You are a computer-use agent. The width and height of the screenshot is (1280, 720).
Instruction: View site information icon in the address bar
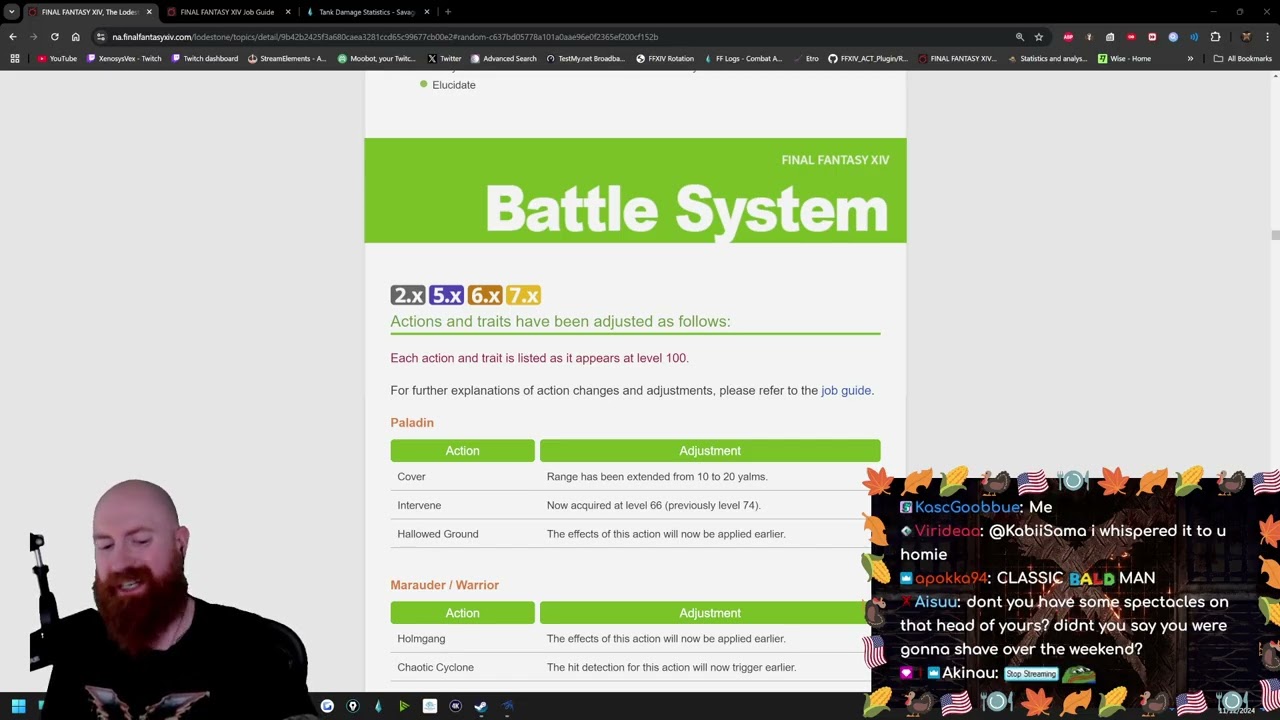click(100, 37)
